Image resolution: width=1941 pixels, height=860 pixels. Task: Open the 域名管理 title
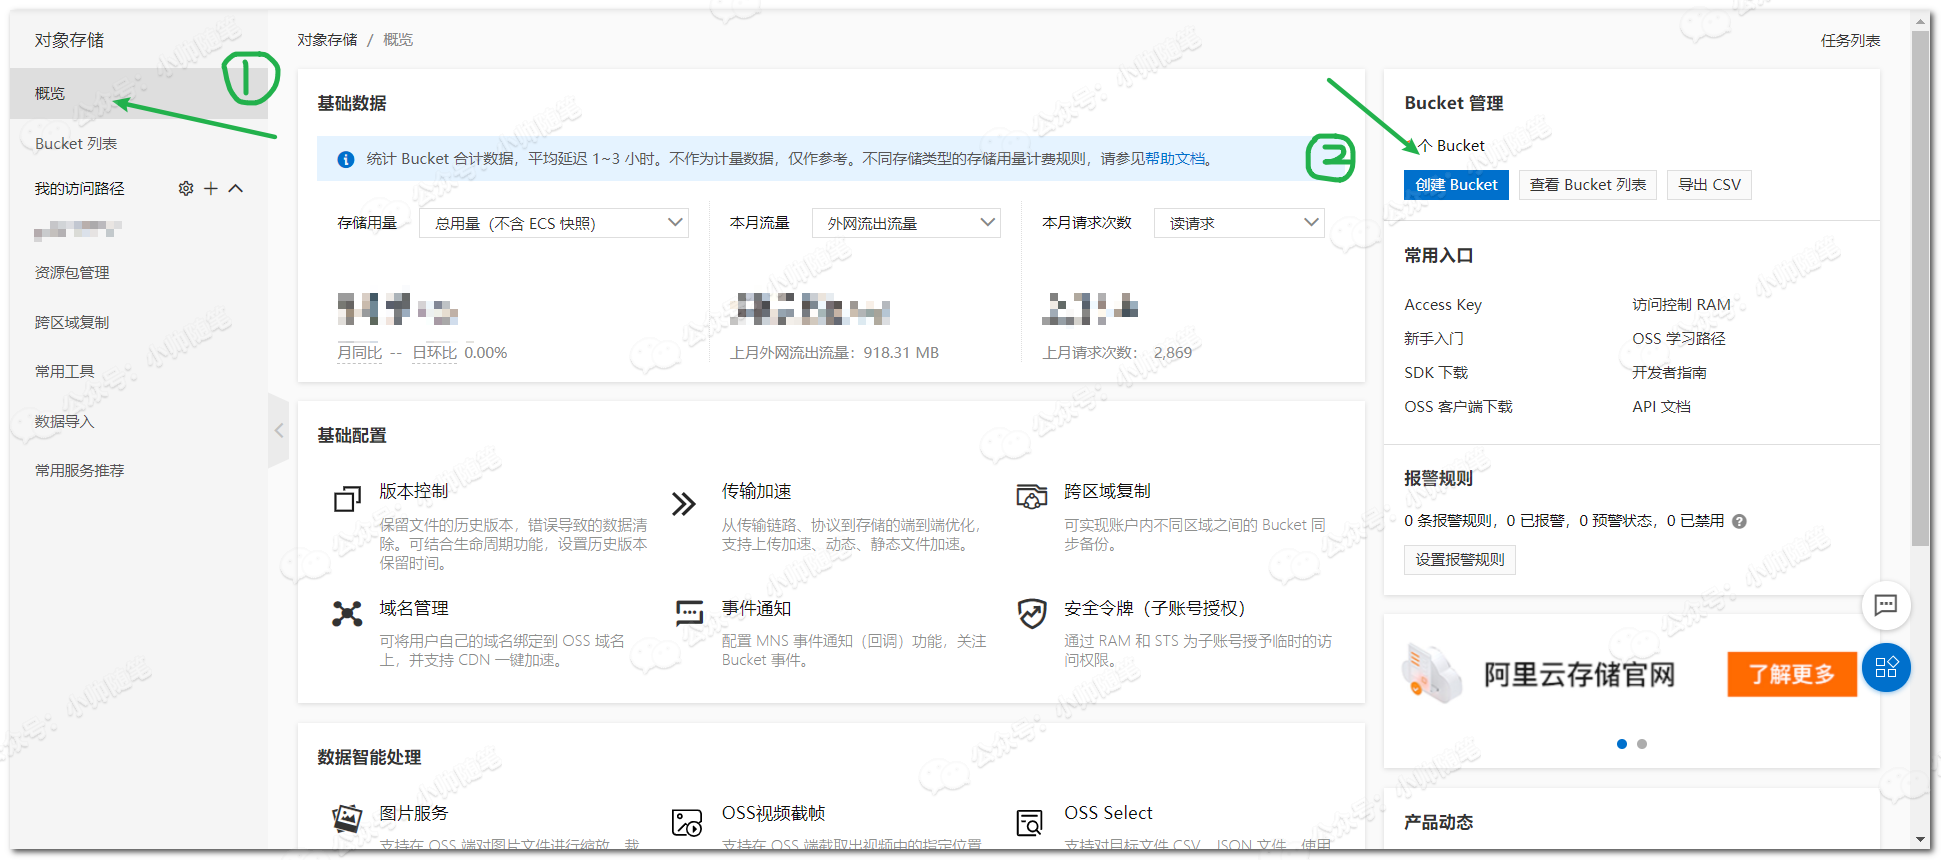(x=413, y=608)
